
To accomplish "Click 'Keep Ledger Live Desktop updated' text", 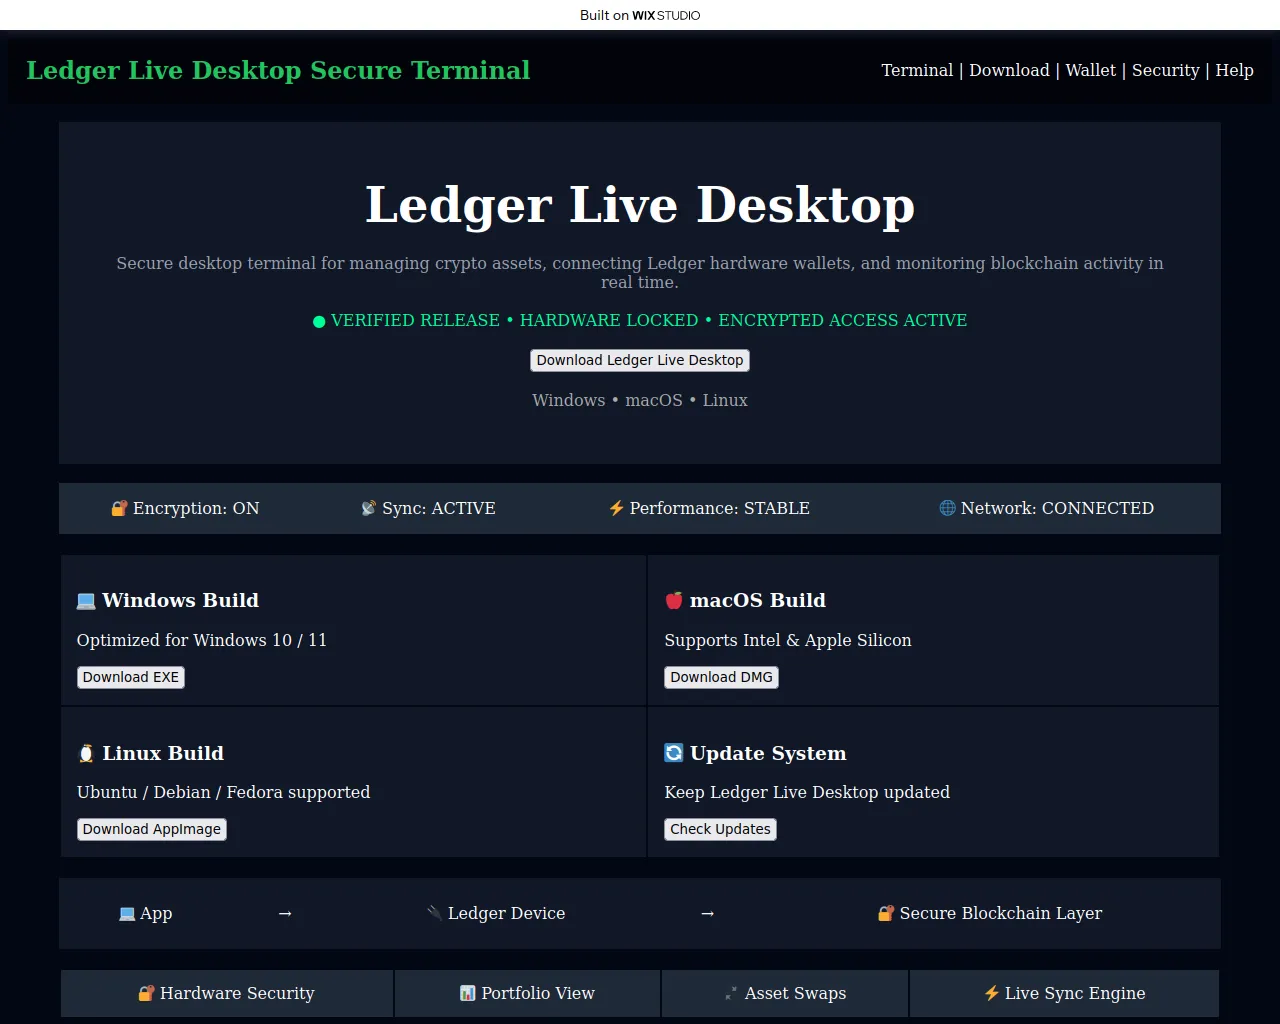I will pos(807,792).
